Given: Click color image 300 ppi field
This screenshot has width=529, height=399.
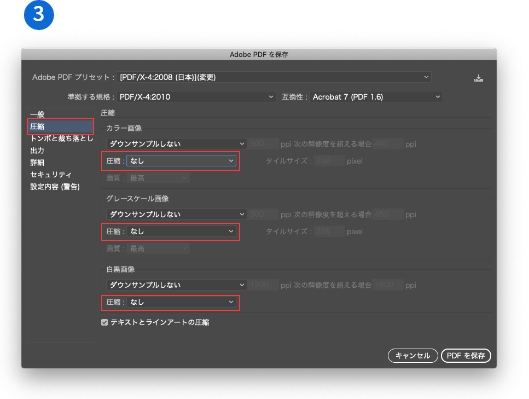Looking at the screenshot, I should 263,144.
